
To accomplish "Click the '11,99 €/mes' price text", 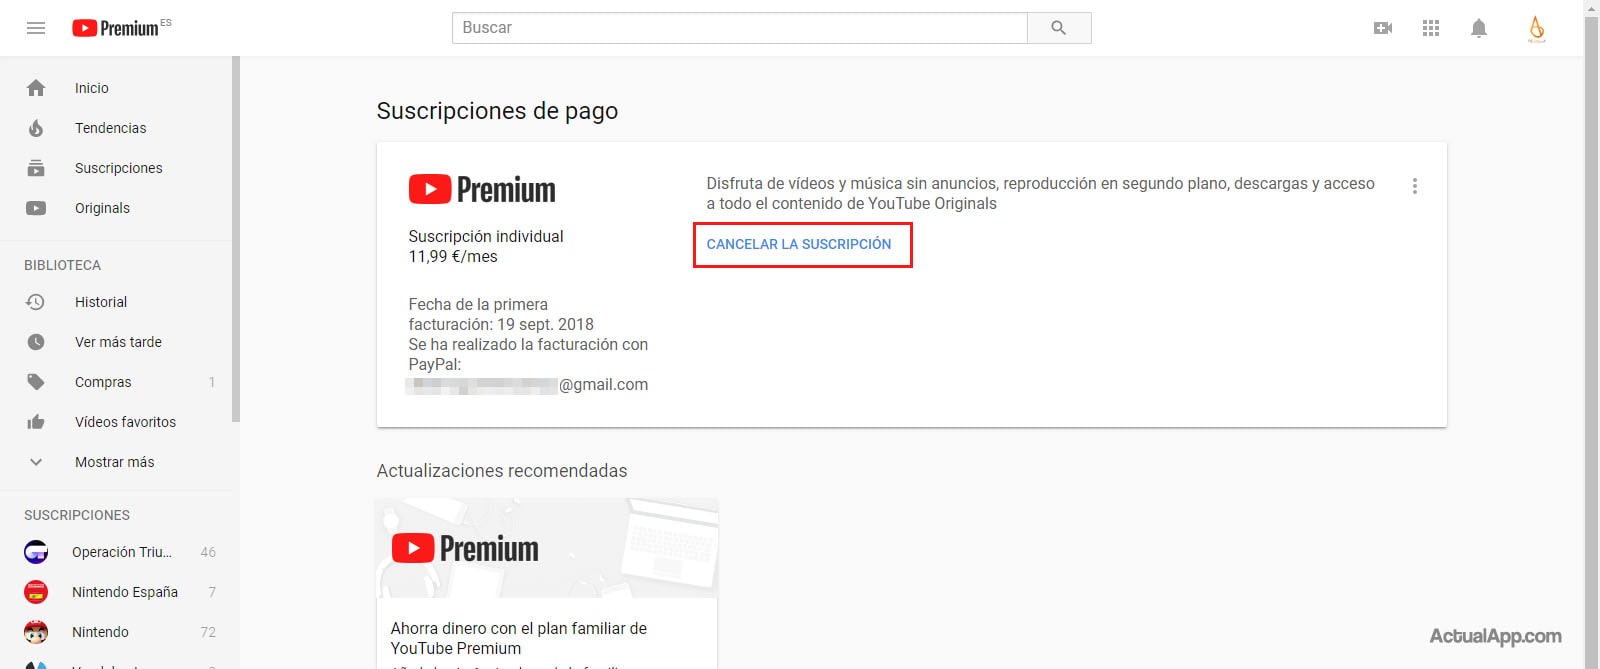I will click(x=453, y=256).
